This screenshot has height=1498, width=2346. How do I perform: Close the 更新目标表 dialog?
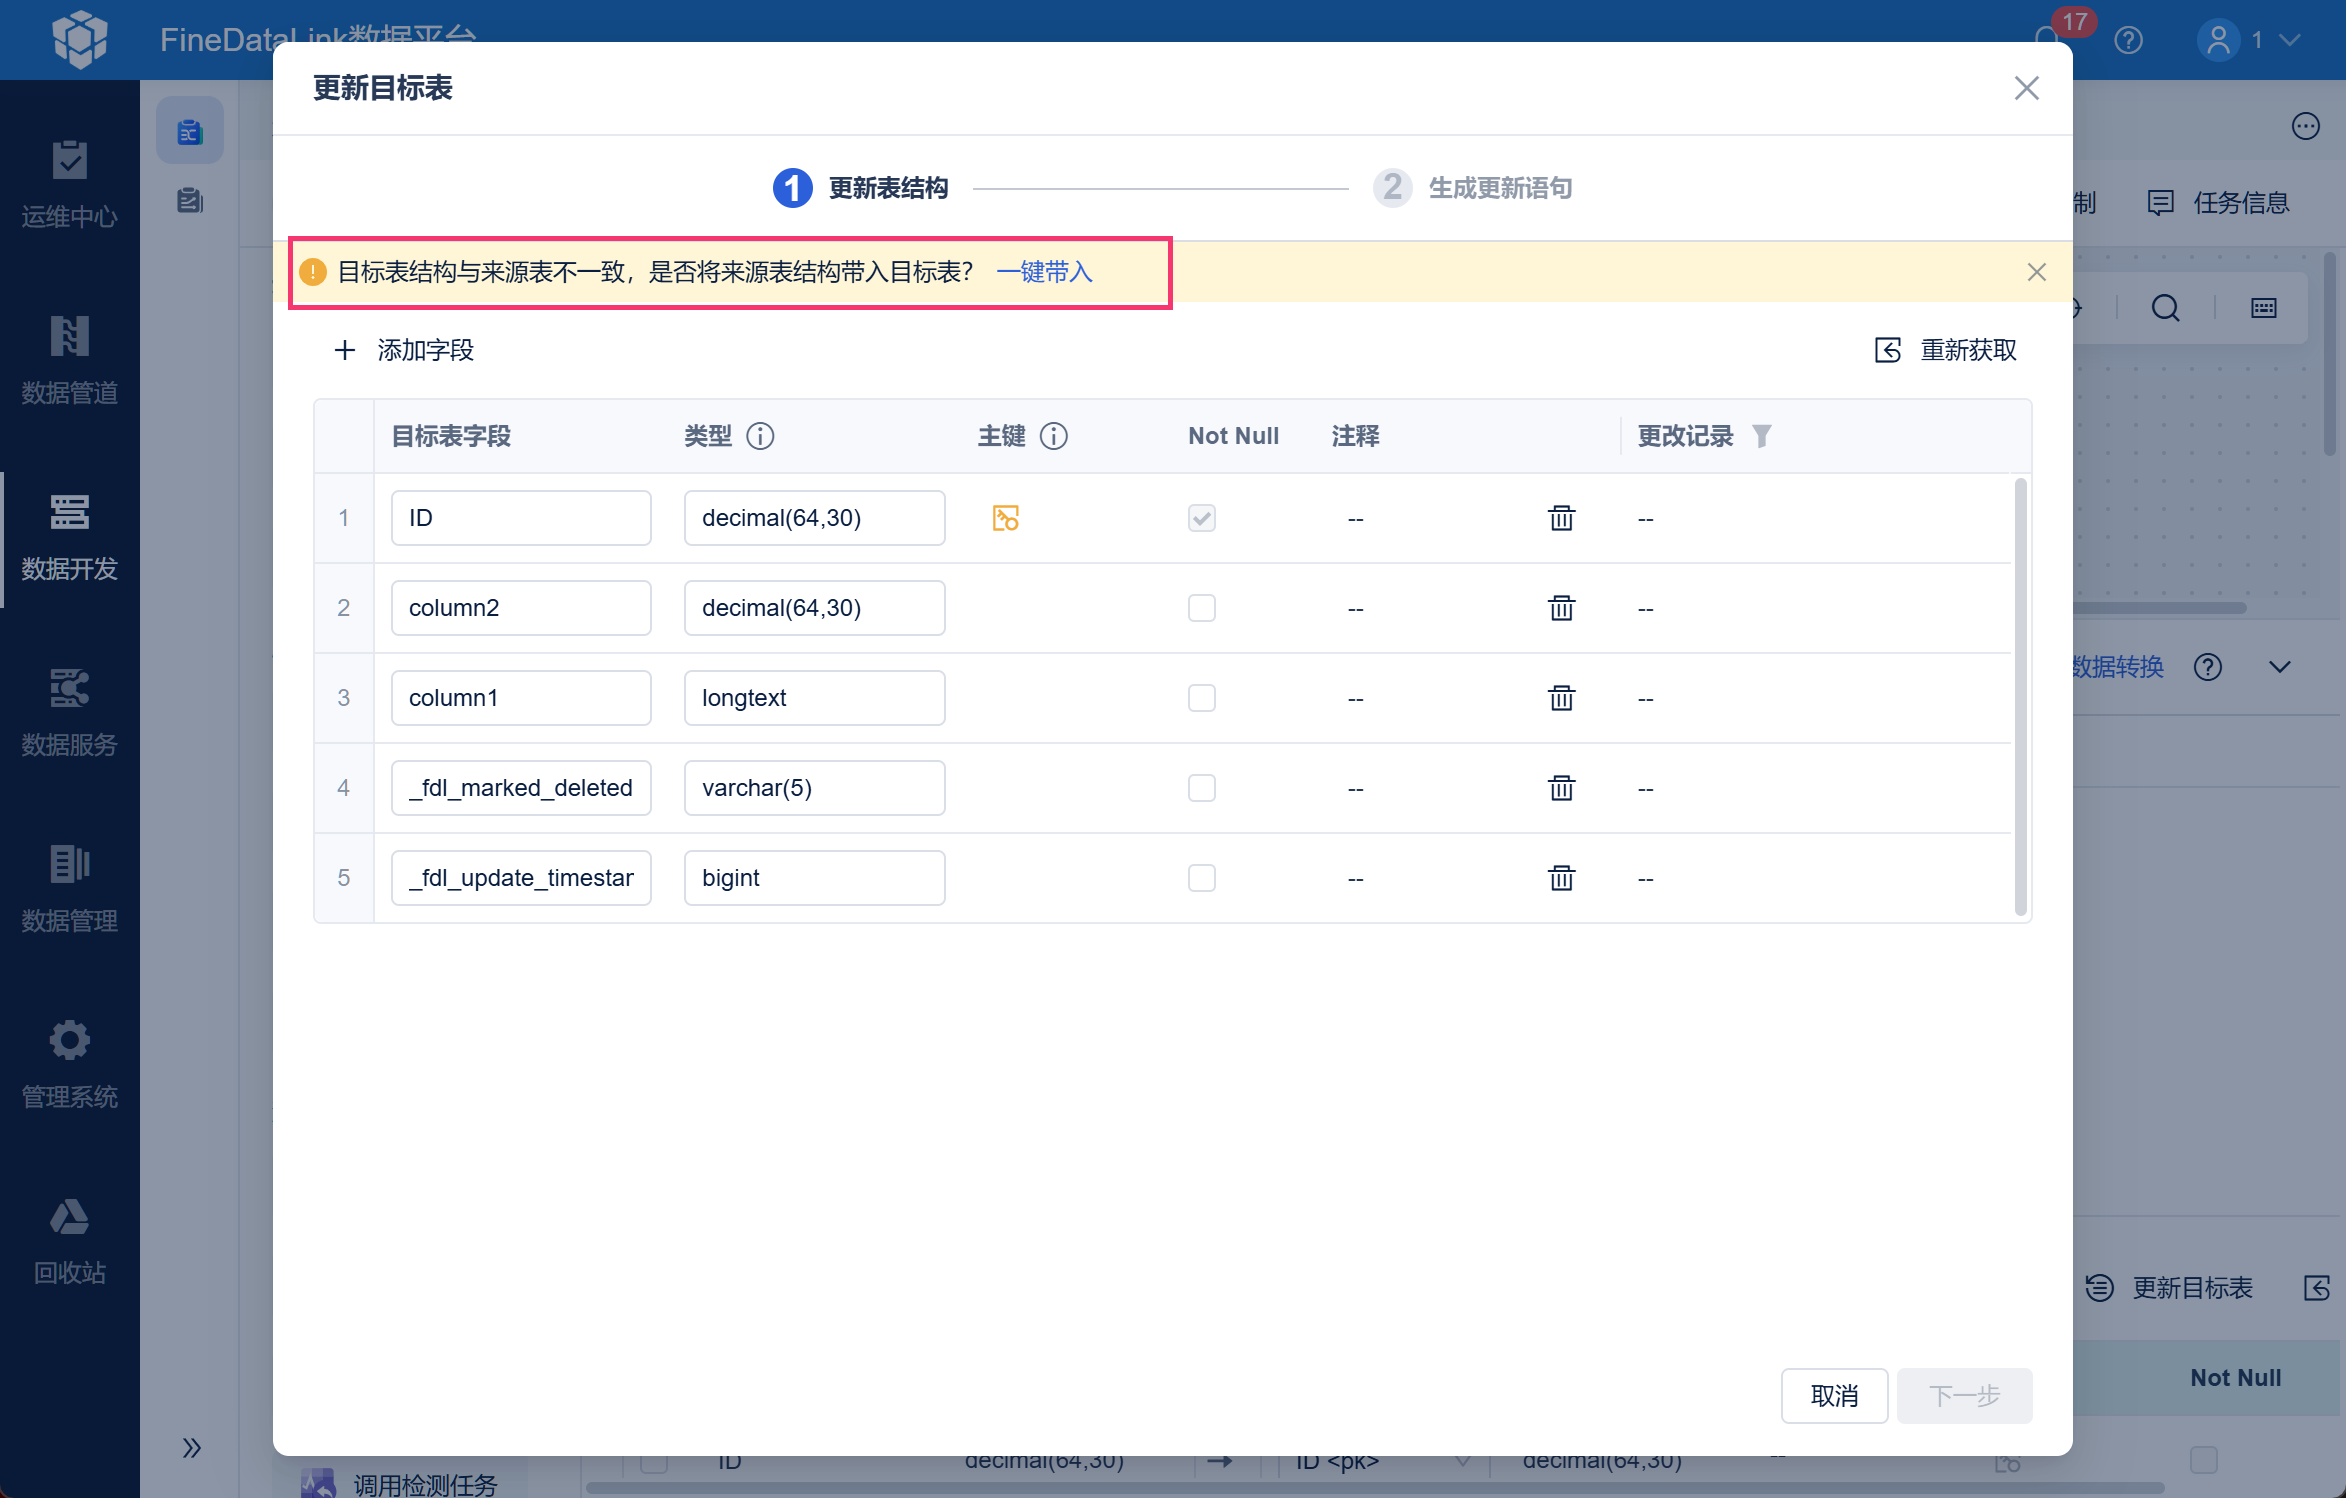[2027, 88]
